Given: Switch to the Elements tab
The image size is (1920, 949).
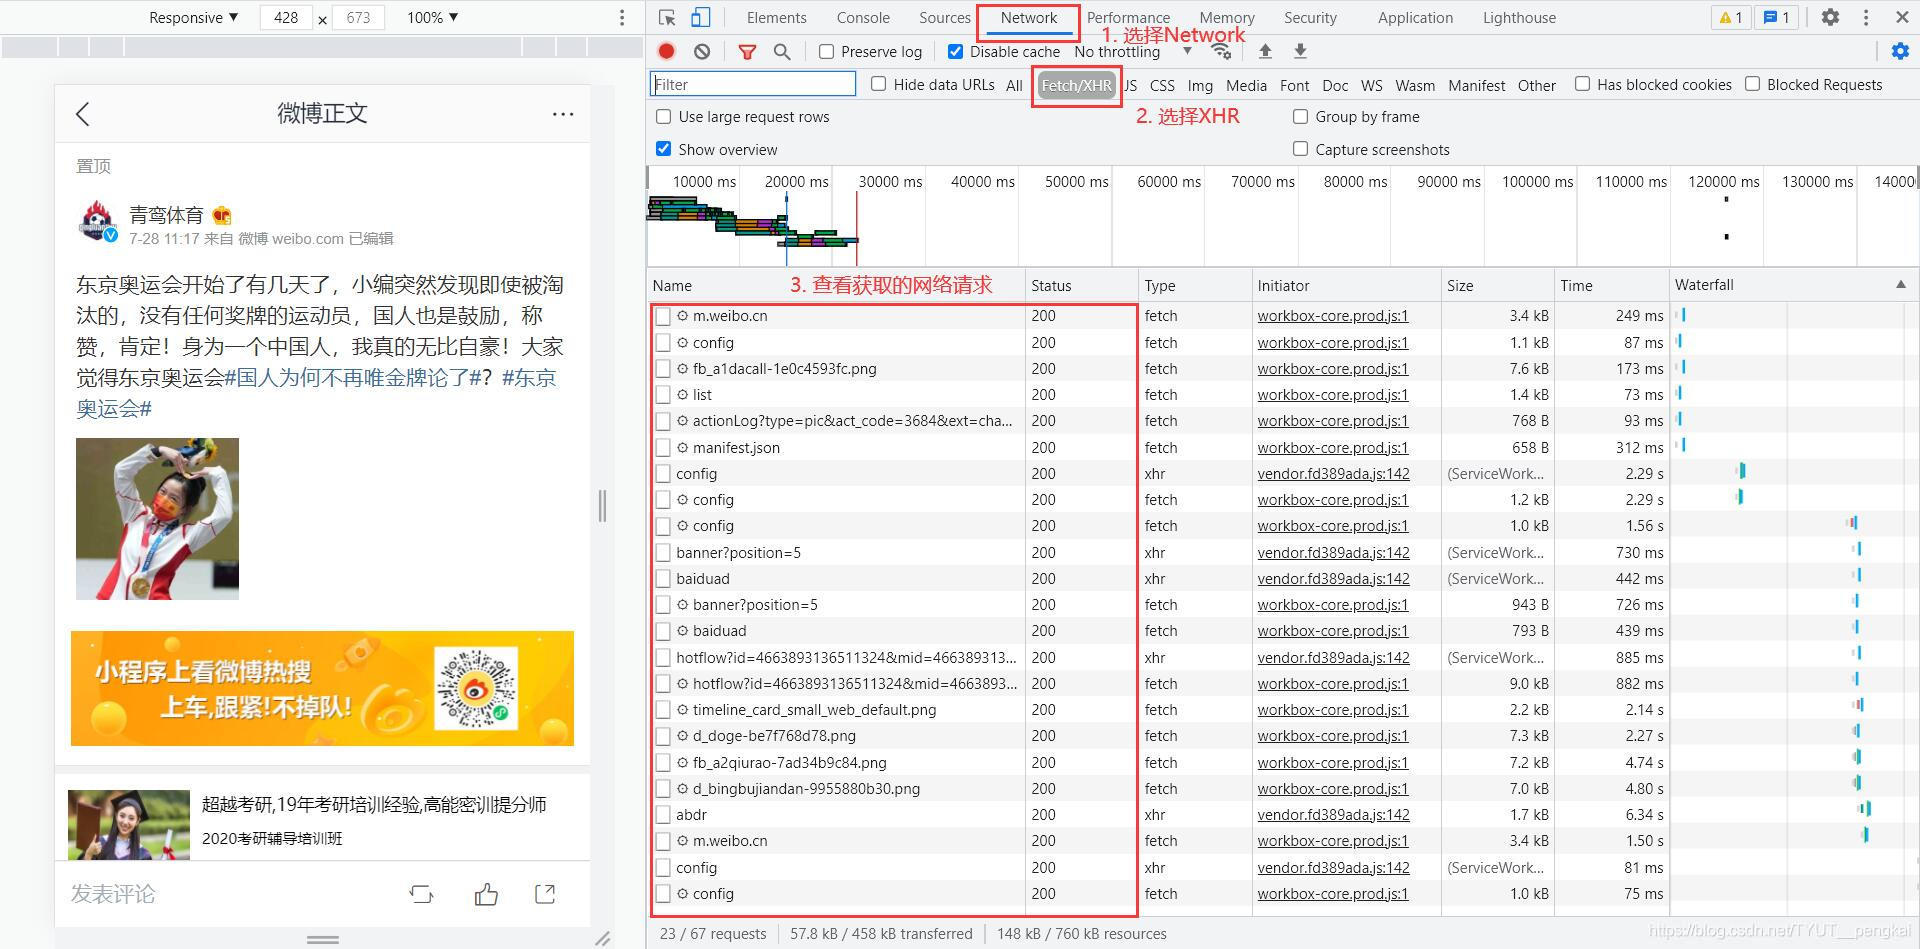Looking at the screenshot, I should tap(776, 17).
